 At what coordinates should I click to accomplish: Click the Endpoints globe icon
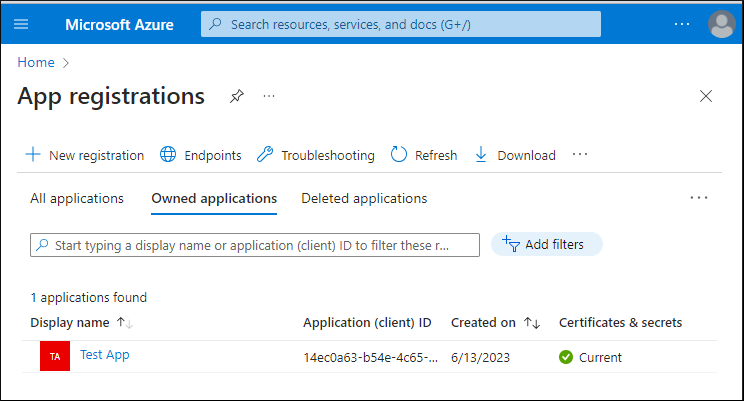click(168, 154)
